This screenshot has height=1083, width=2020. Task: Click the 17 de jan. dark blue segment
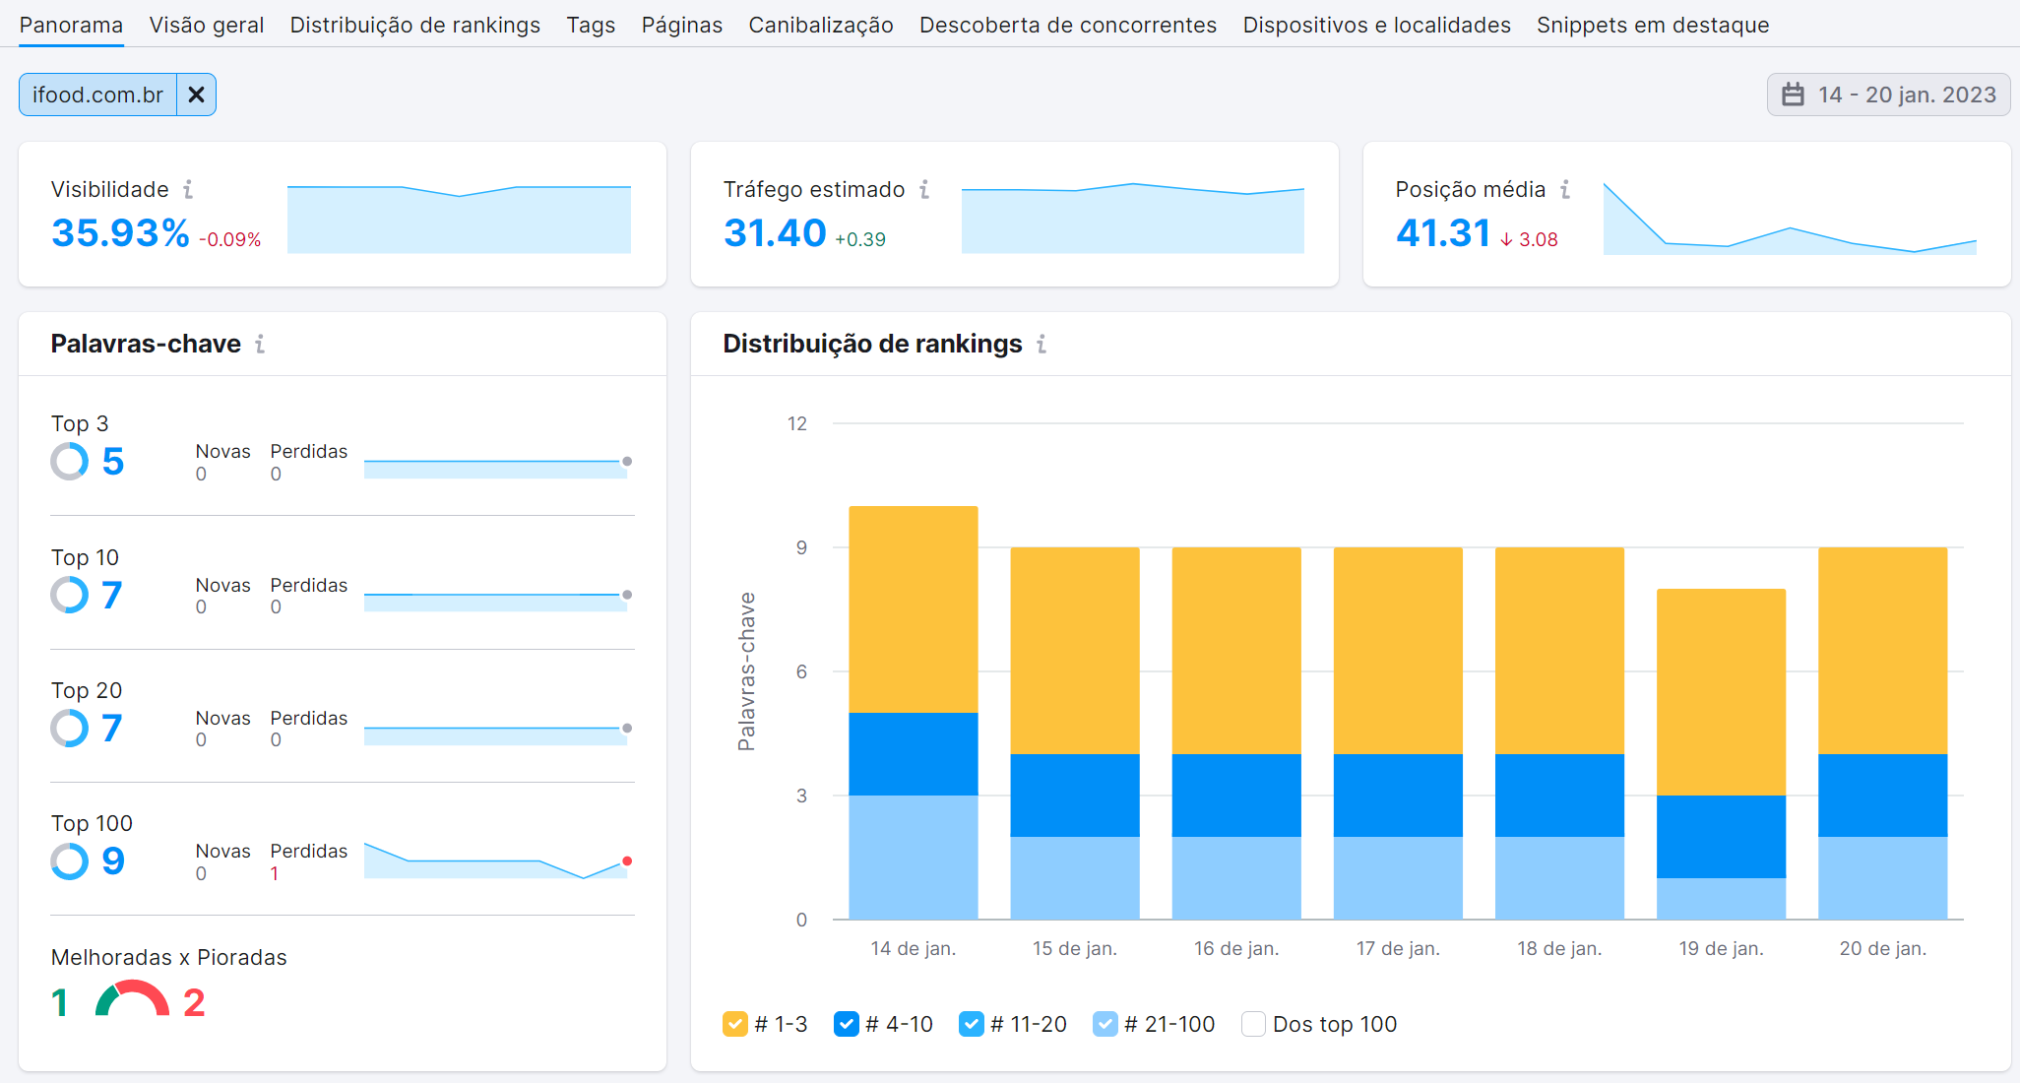[x=1398, y=795]
